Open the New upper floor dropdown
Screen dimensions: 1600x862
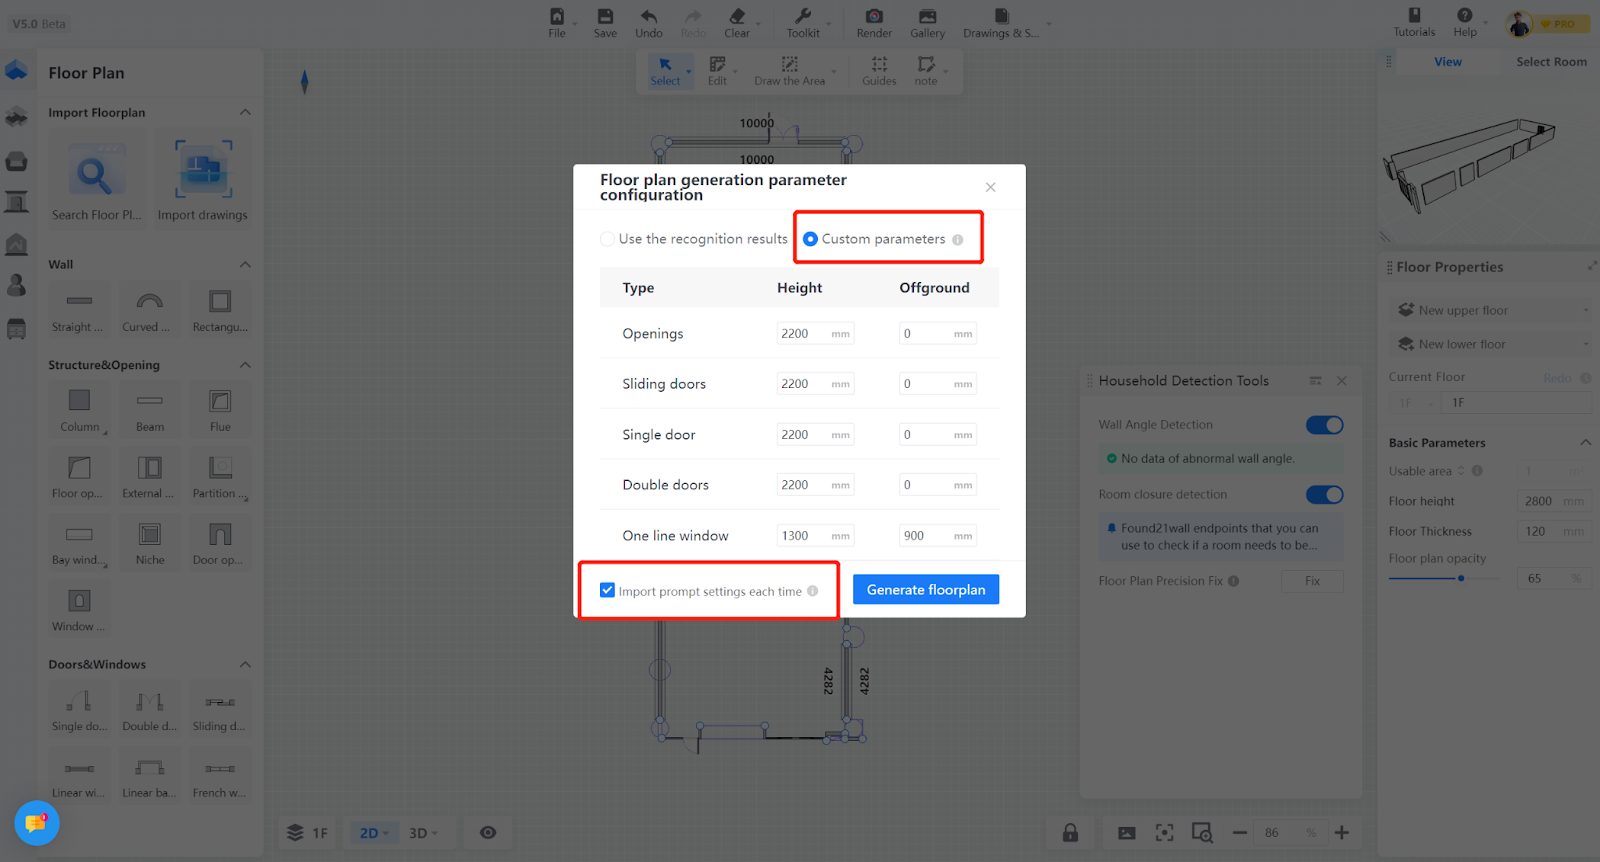(1491, 310)
